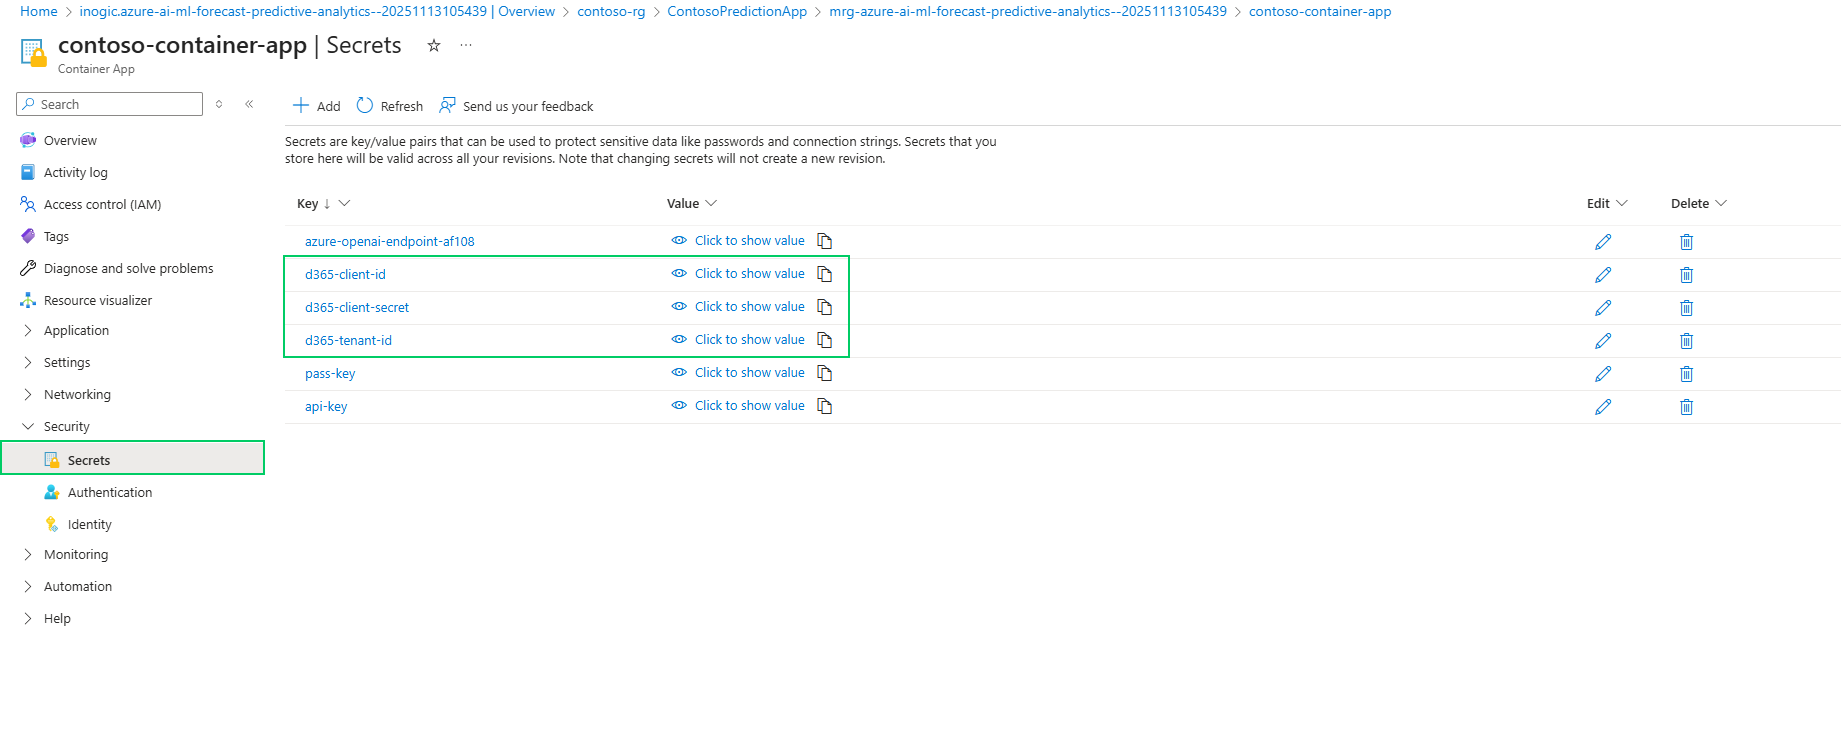Screen dimensions: 1841x752
Task: Show the value of d365-client-id
Action: coord(748,274)
